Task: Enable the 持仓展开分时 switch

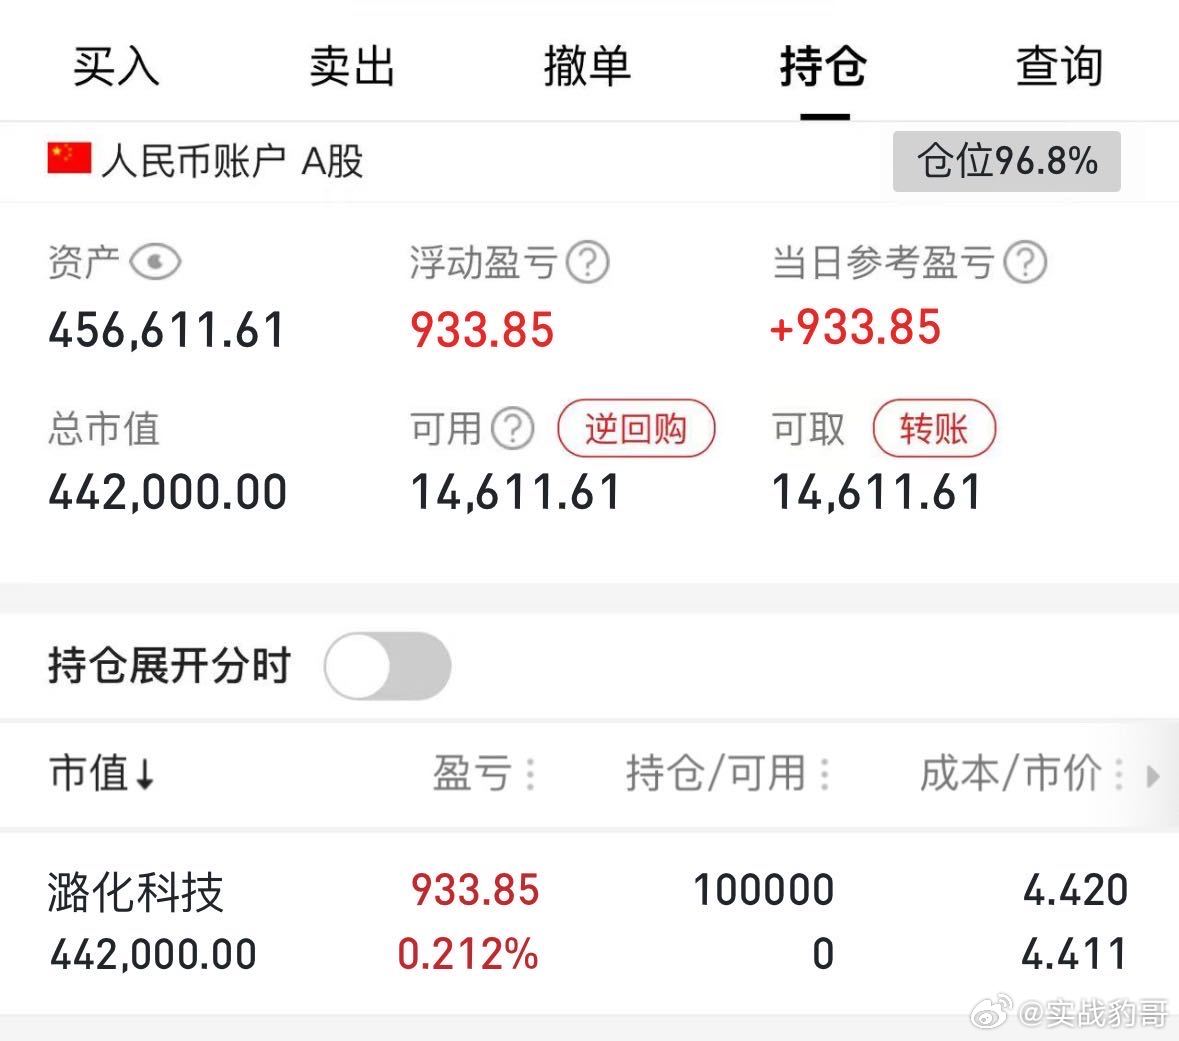Action: [387, 664]
